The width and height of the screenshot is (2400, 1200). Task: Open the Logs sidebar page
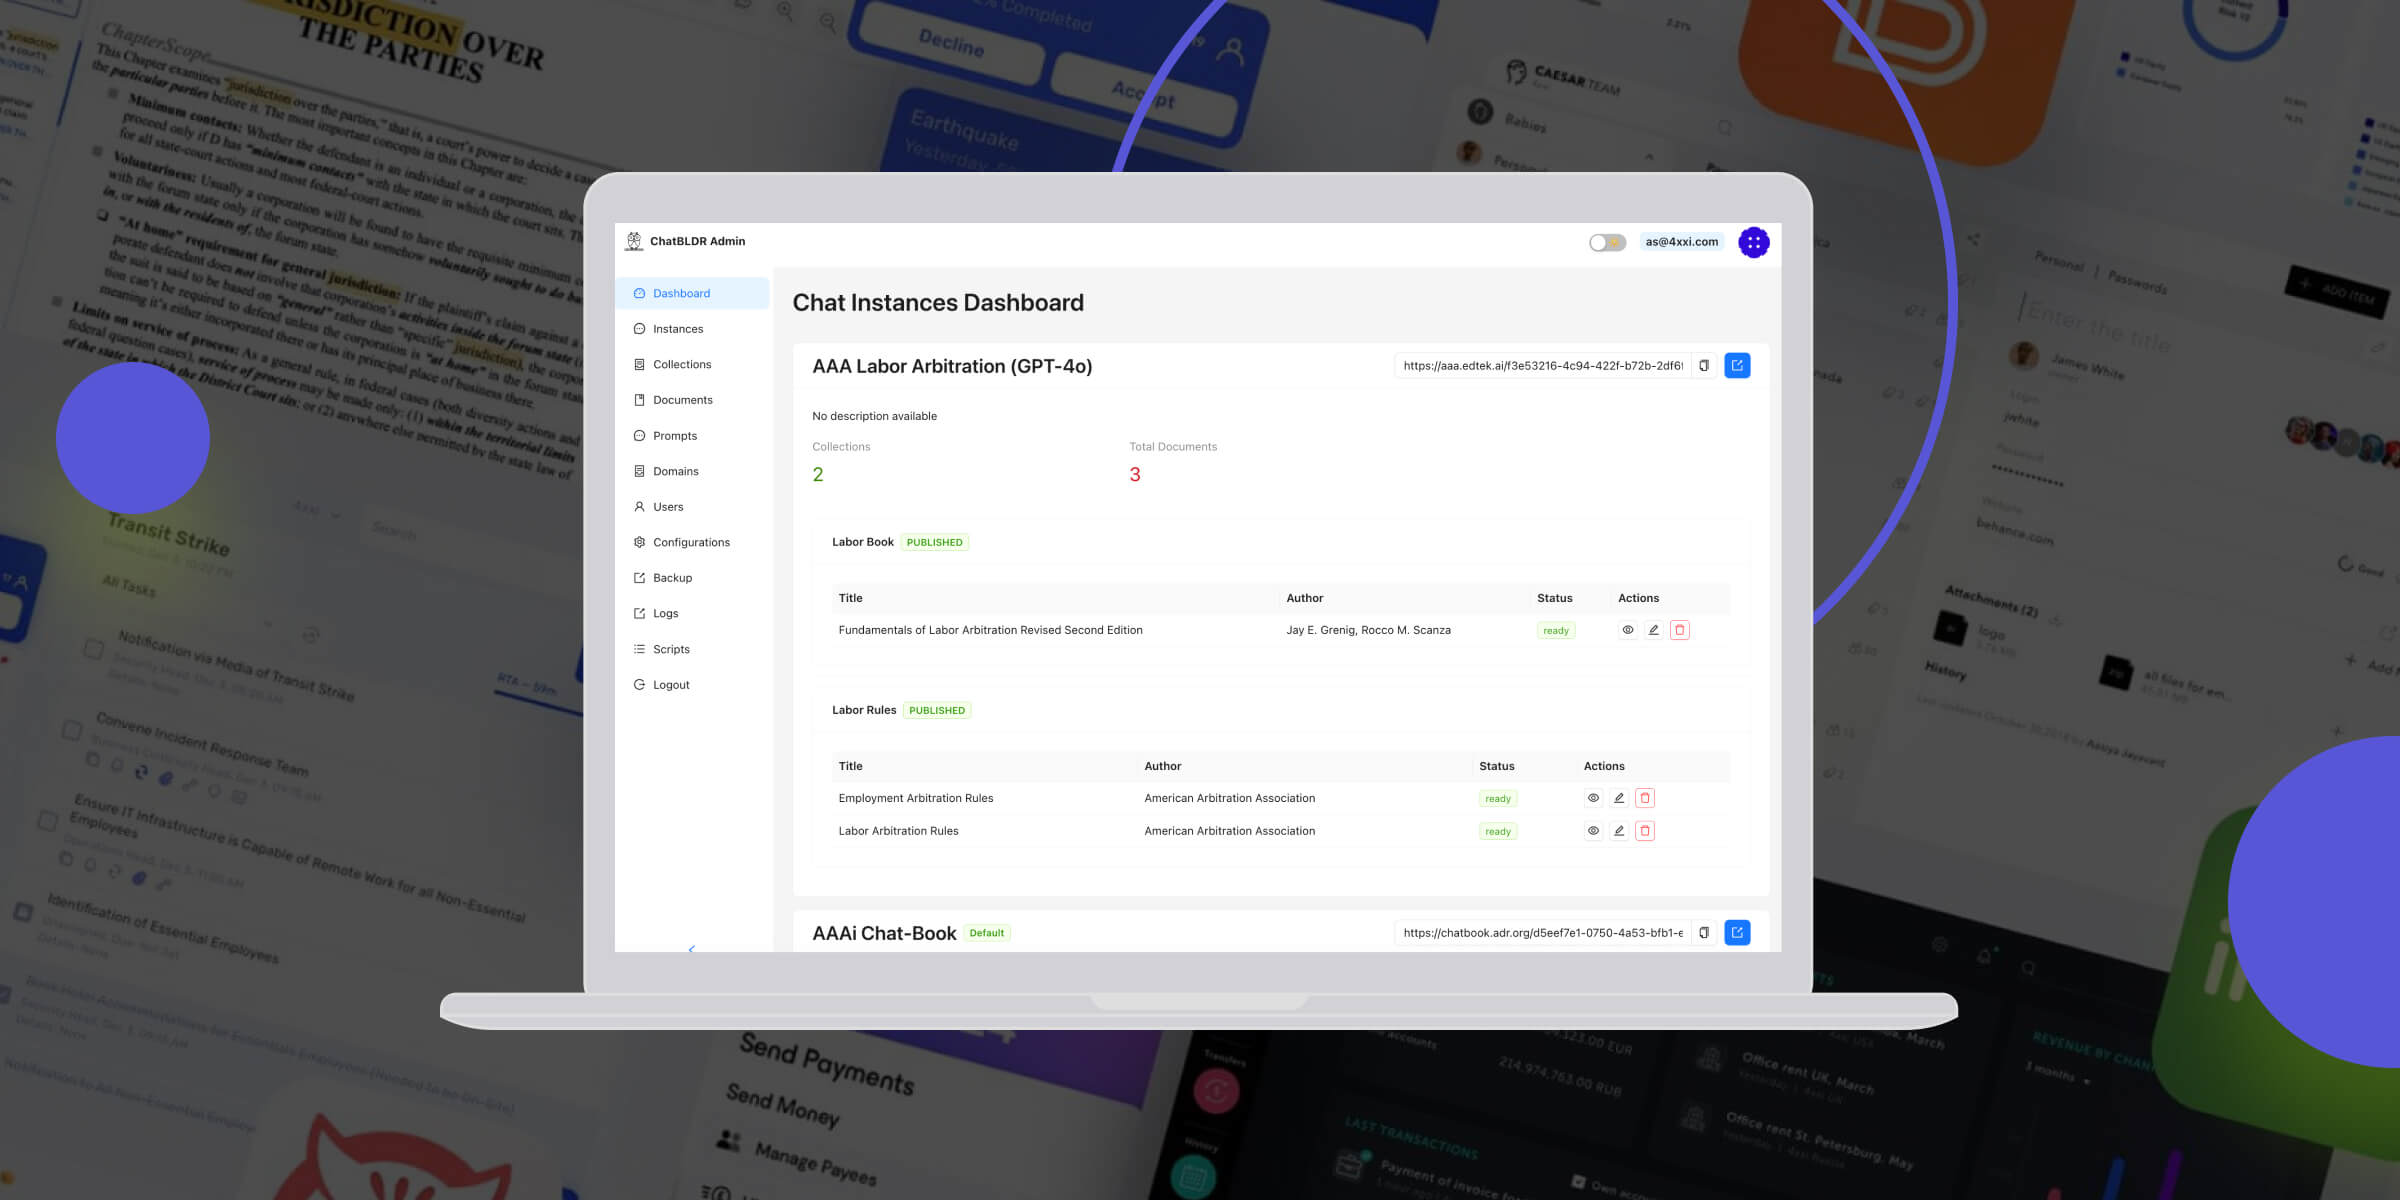pyautogui.click(x=692, y=614)
